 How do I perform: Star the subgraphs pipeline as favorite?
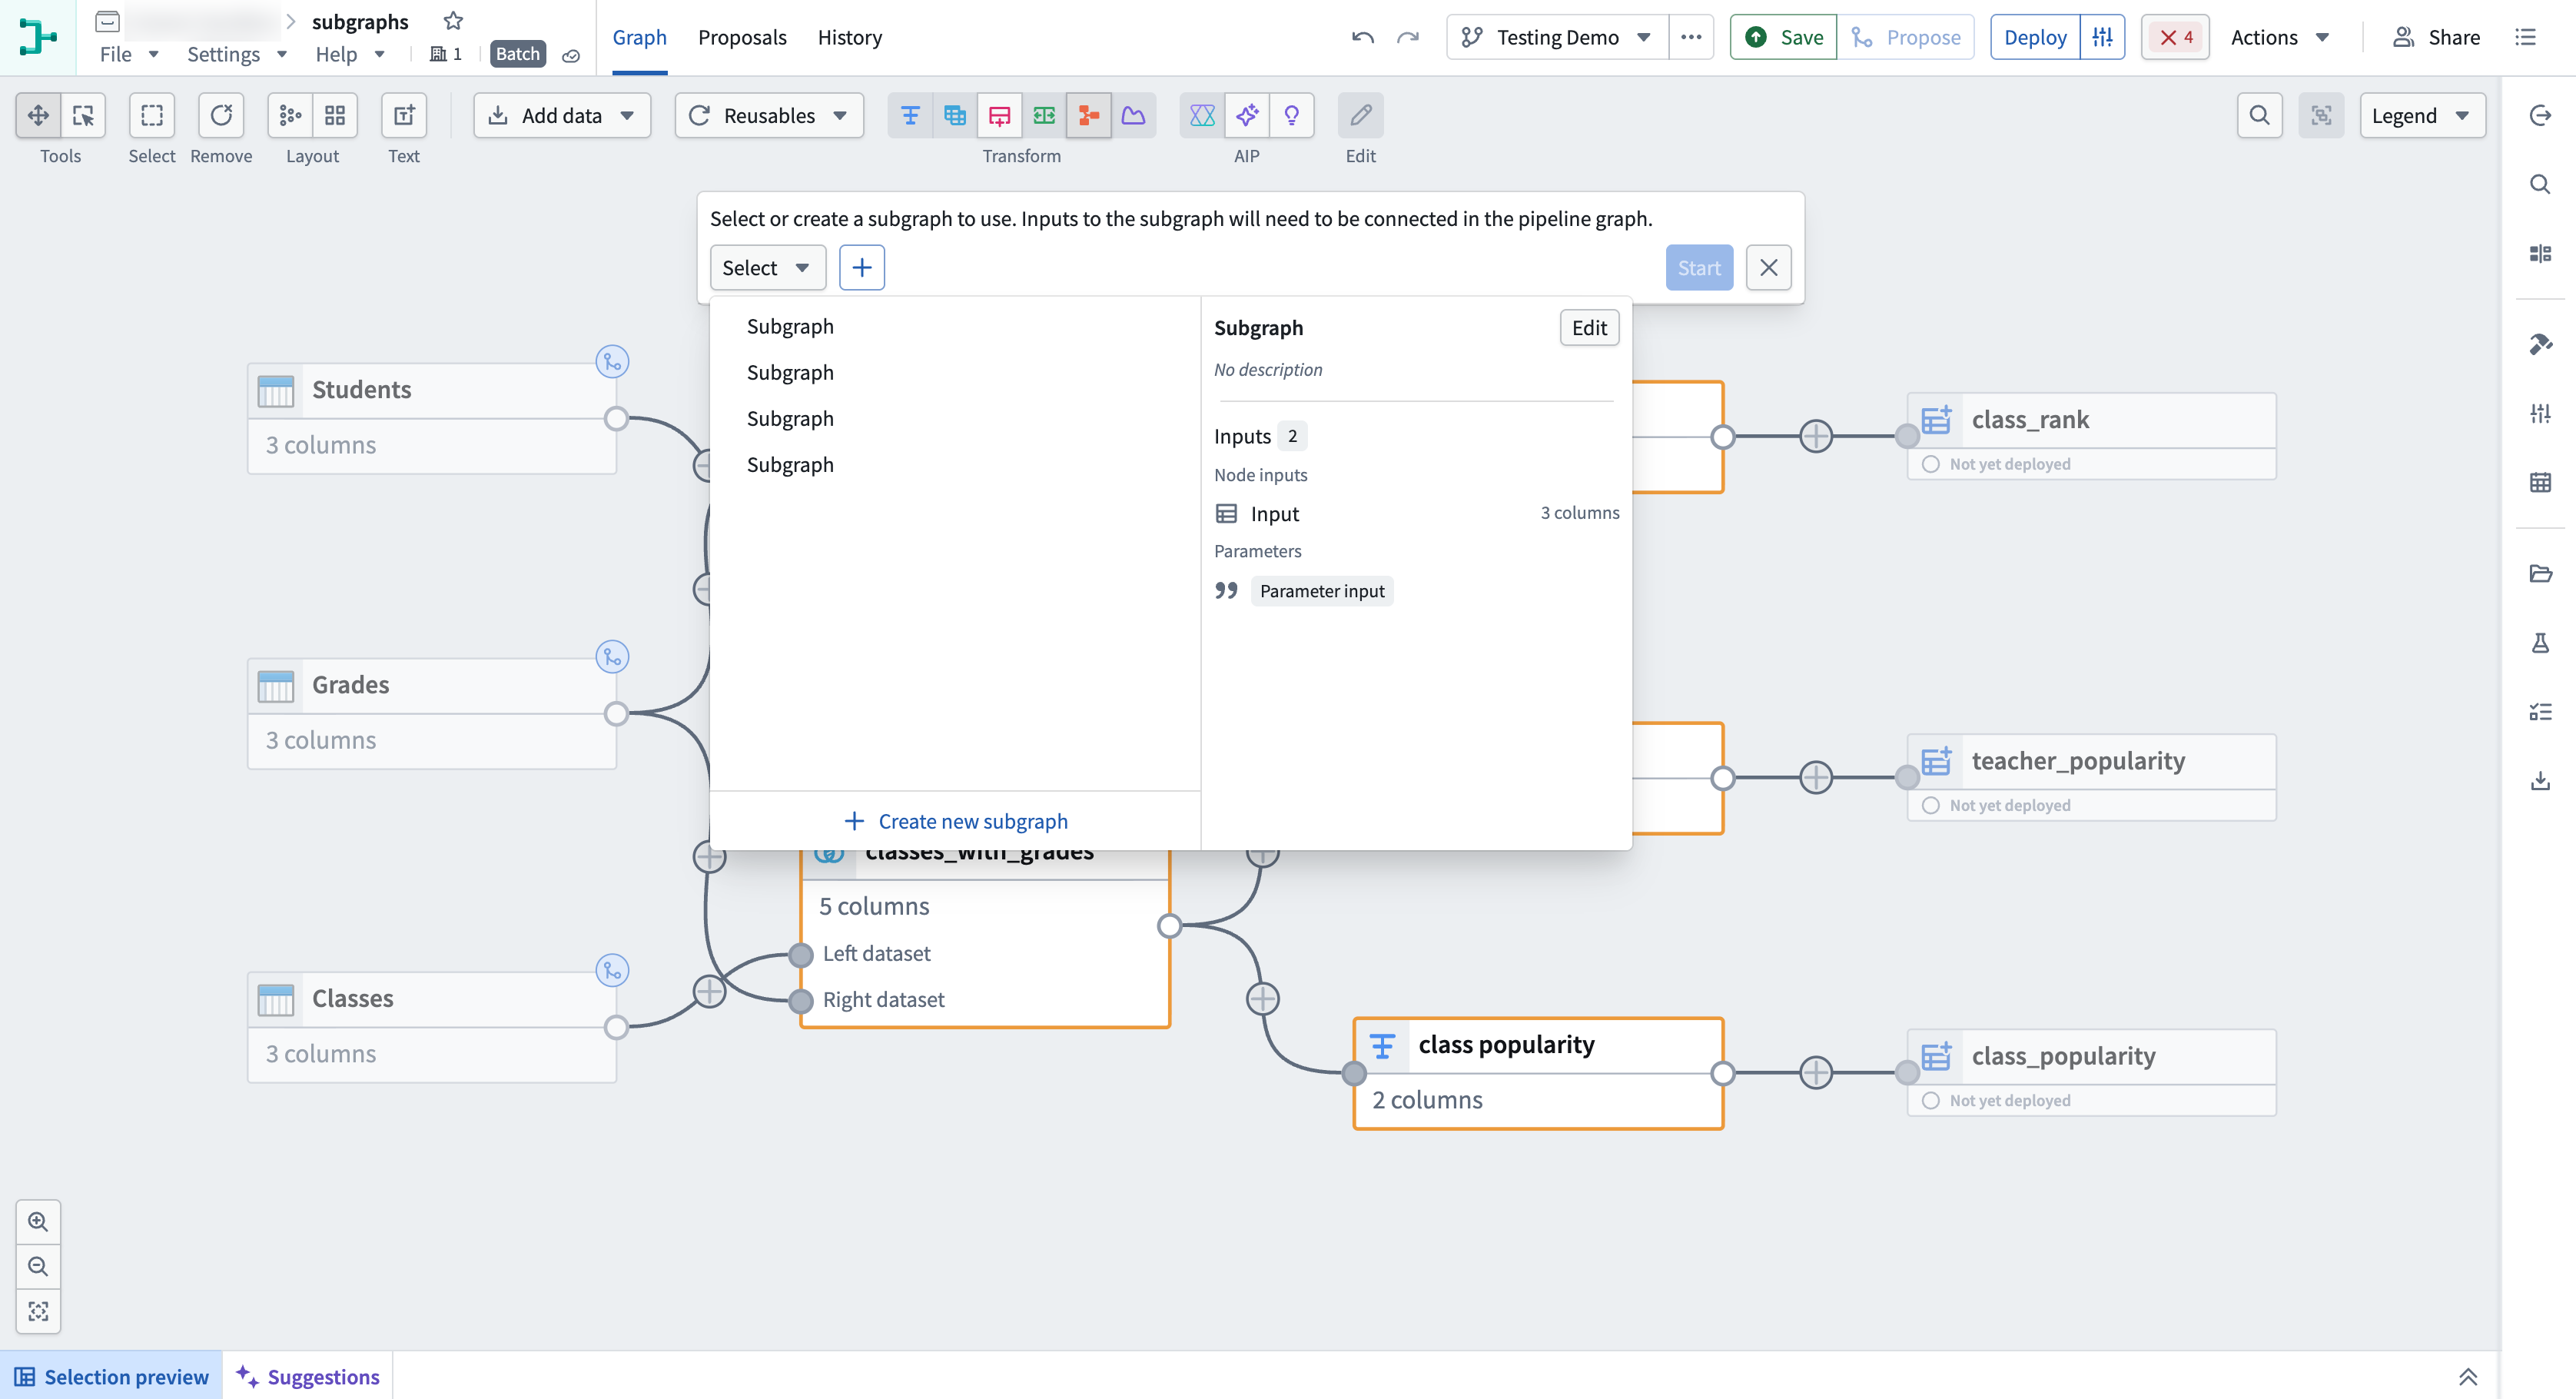[453, 21]
